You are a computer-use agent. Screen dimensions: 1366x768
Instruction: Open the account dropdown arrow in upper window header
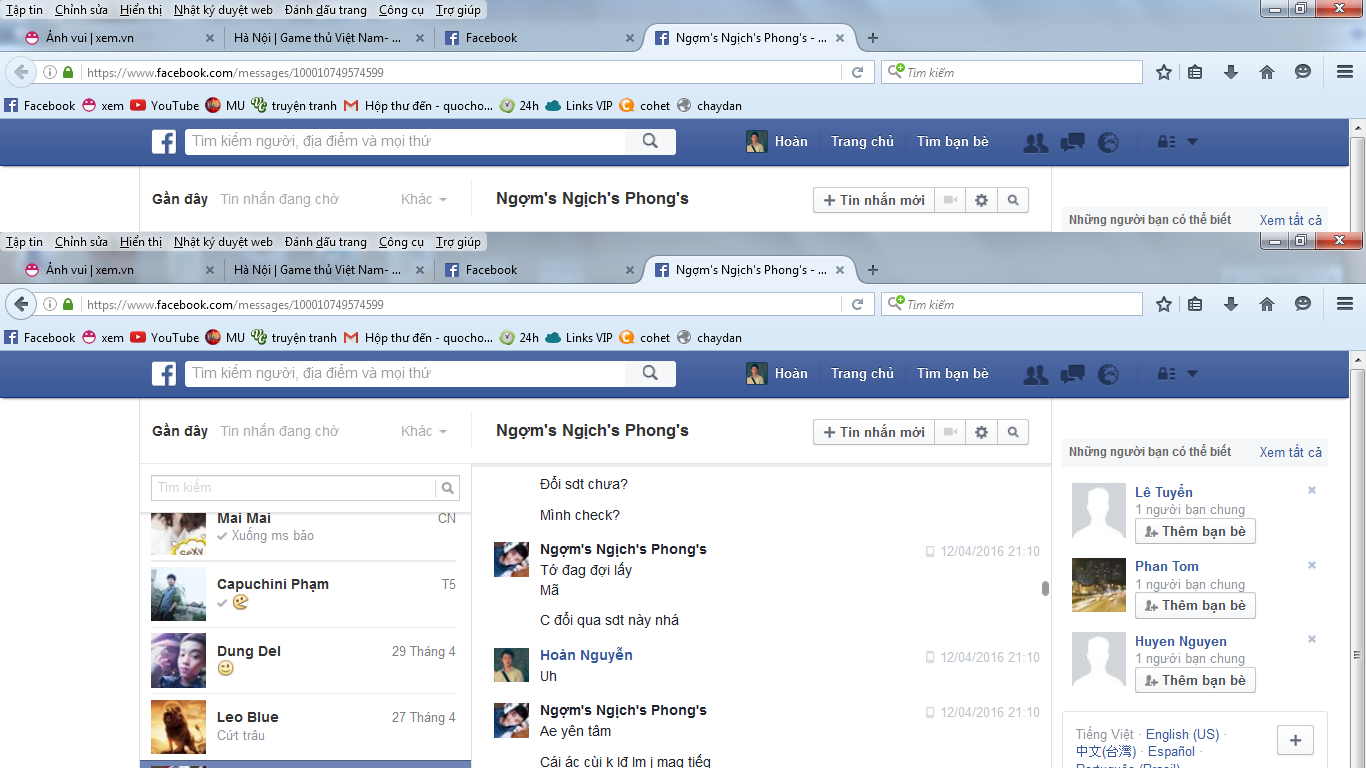1192,142
